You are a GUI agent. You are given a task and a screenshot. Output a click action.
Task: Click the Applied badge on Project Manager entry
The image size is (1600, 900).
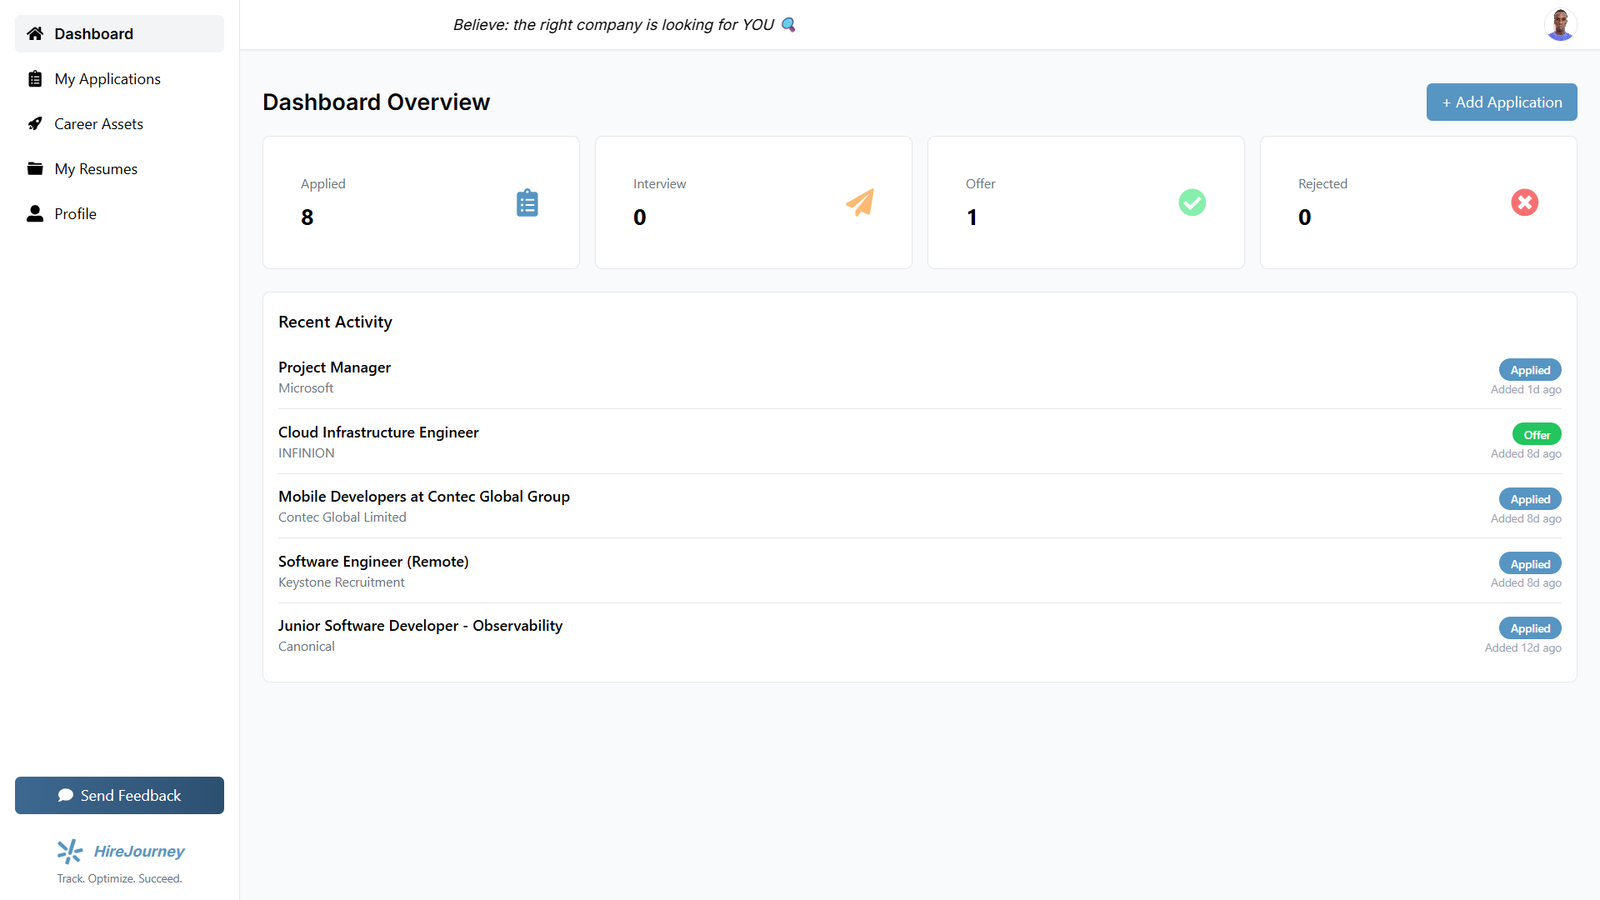pos(1529,369)
